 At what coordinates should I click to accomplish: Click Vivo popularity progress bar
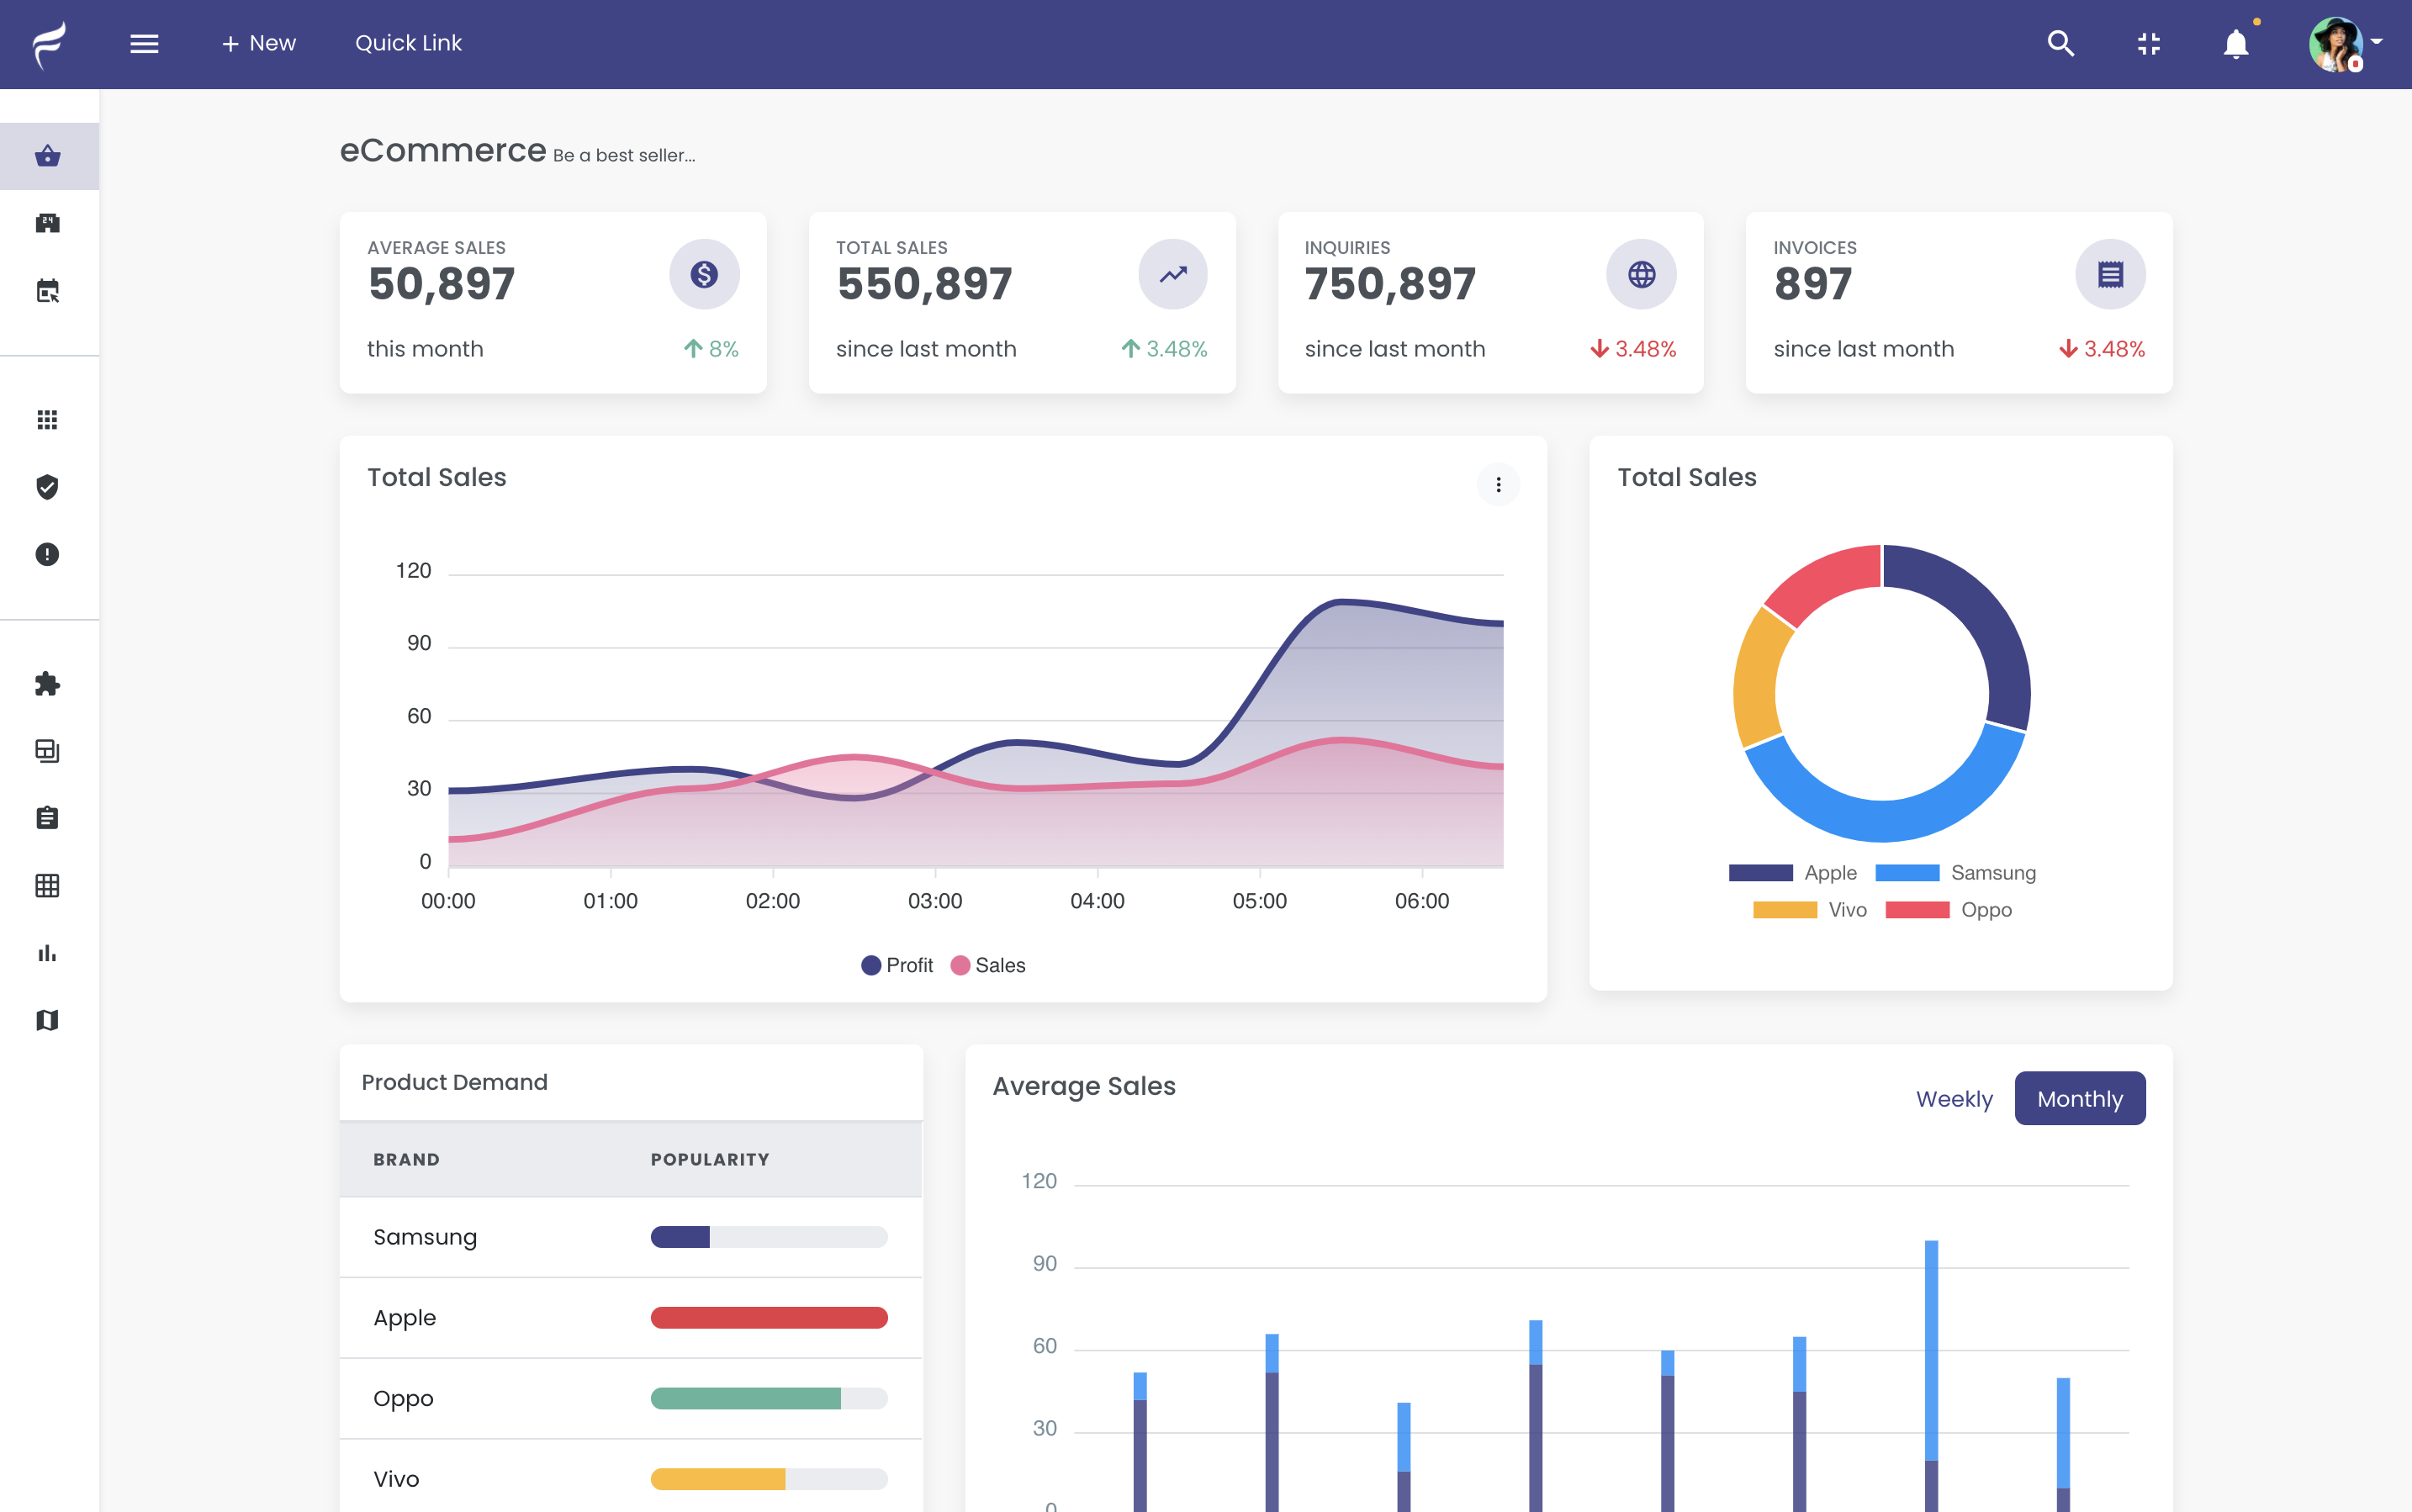pos(769,1478)
